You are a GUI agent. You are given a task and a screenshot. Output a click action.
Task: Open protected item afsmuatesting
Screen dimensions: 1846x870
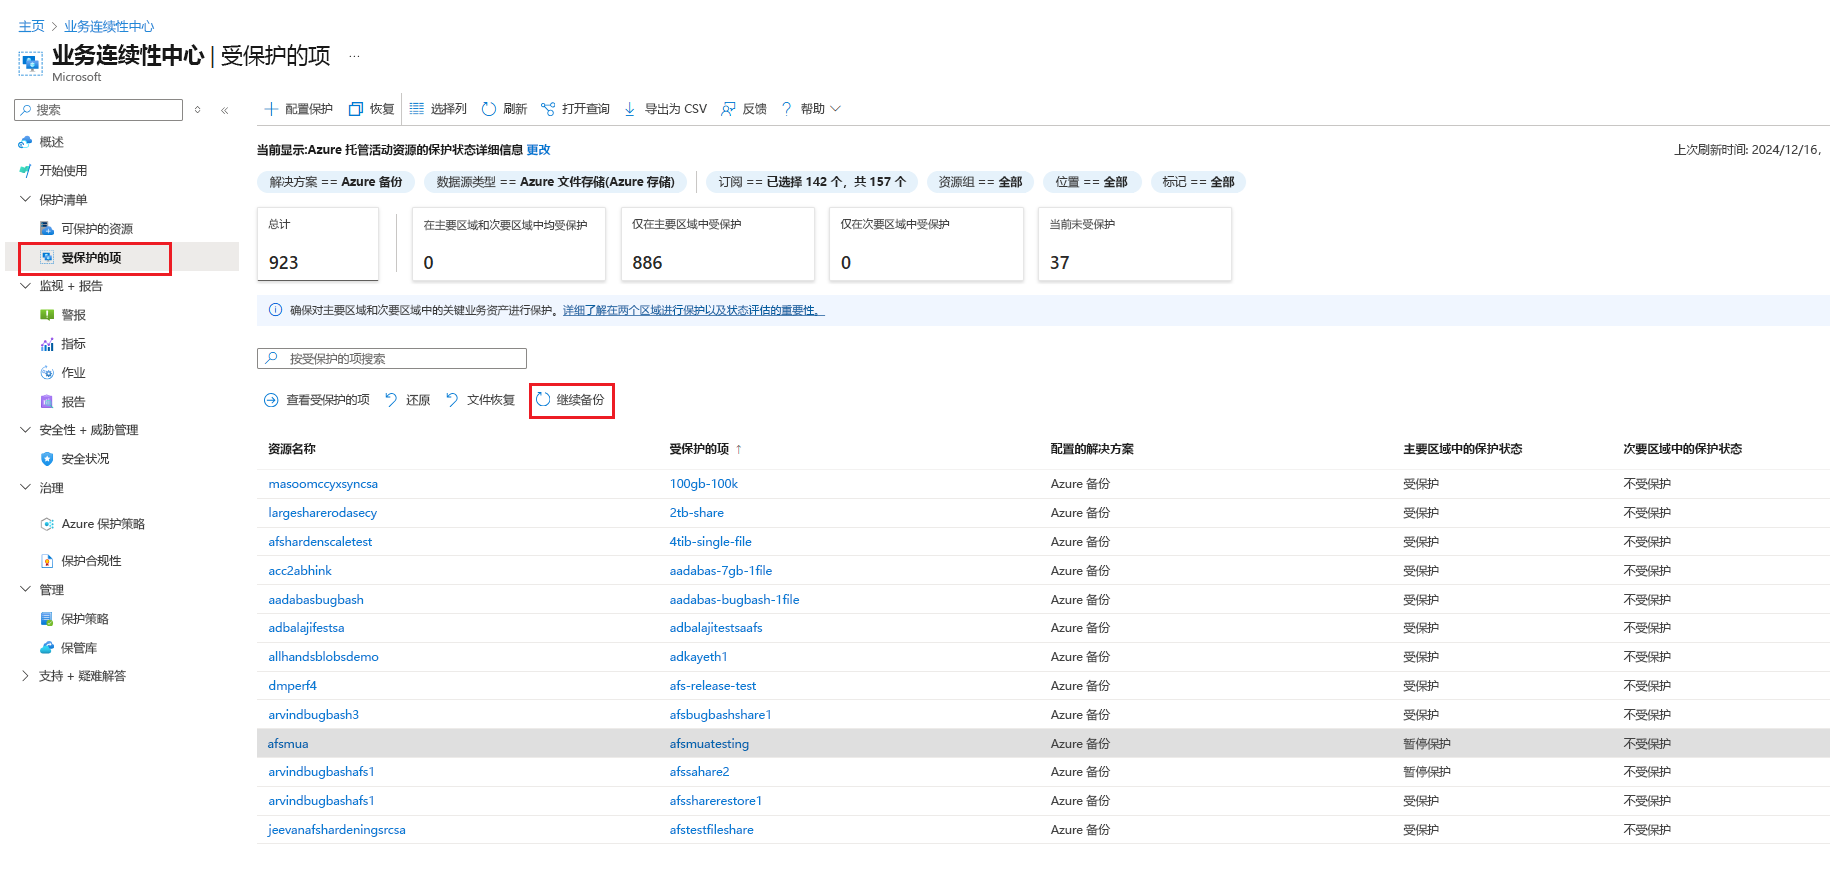pos(709,744)
